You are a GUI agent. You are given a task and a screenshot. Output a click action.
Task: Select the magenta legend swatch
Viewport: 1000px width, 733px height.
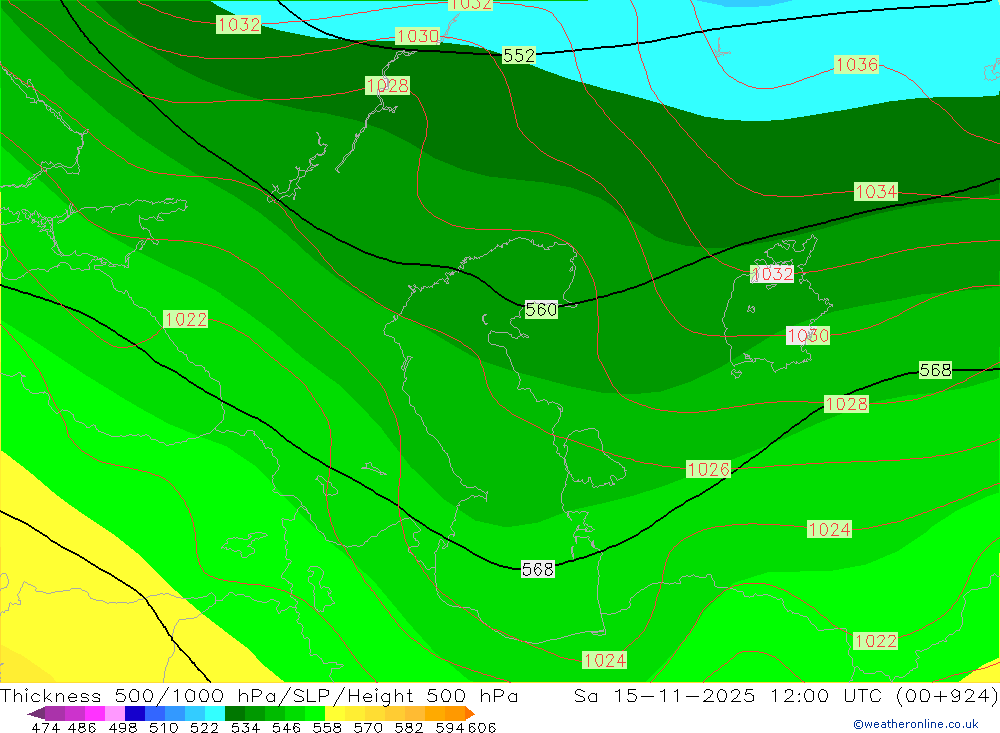coord(95,713)
